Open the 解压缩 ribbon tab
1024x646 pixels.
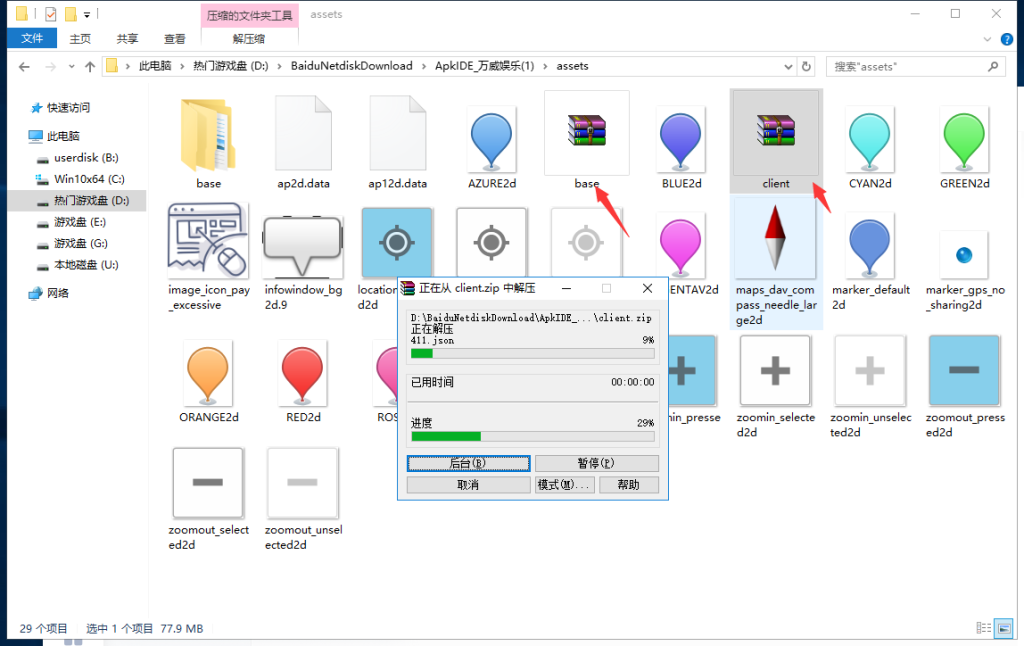[248, 39]
